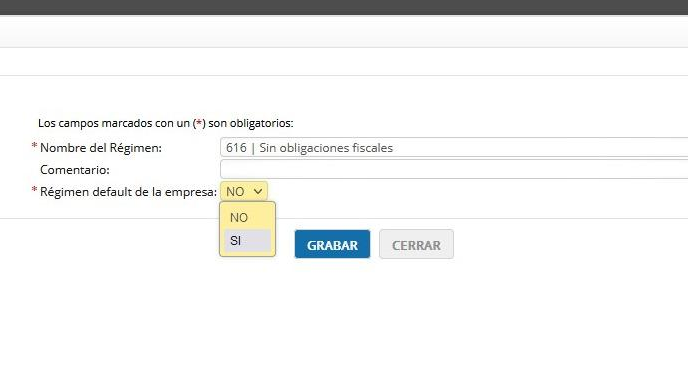Click the red asterisk beside Régimen default
688x367 pixels.
(34, 190)
